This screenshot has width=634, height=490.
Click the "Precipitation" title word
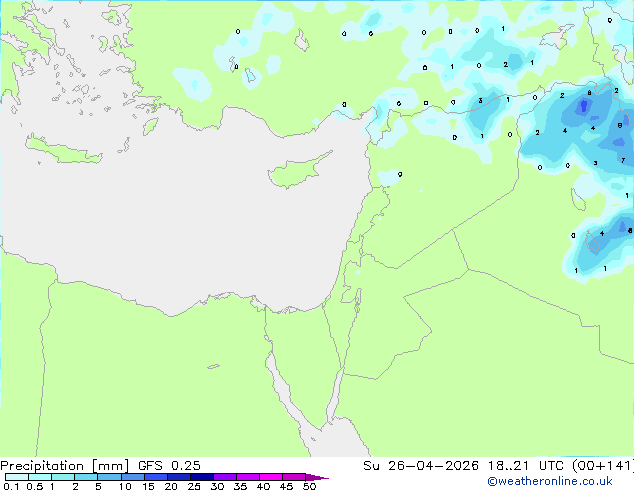(x=42, y=466)
